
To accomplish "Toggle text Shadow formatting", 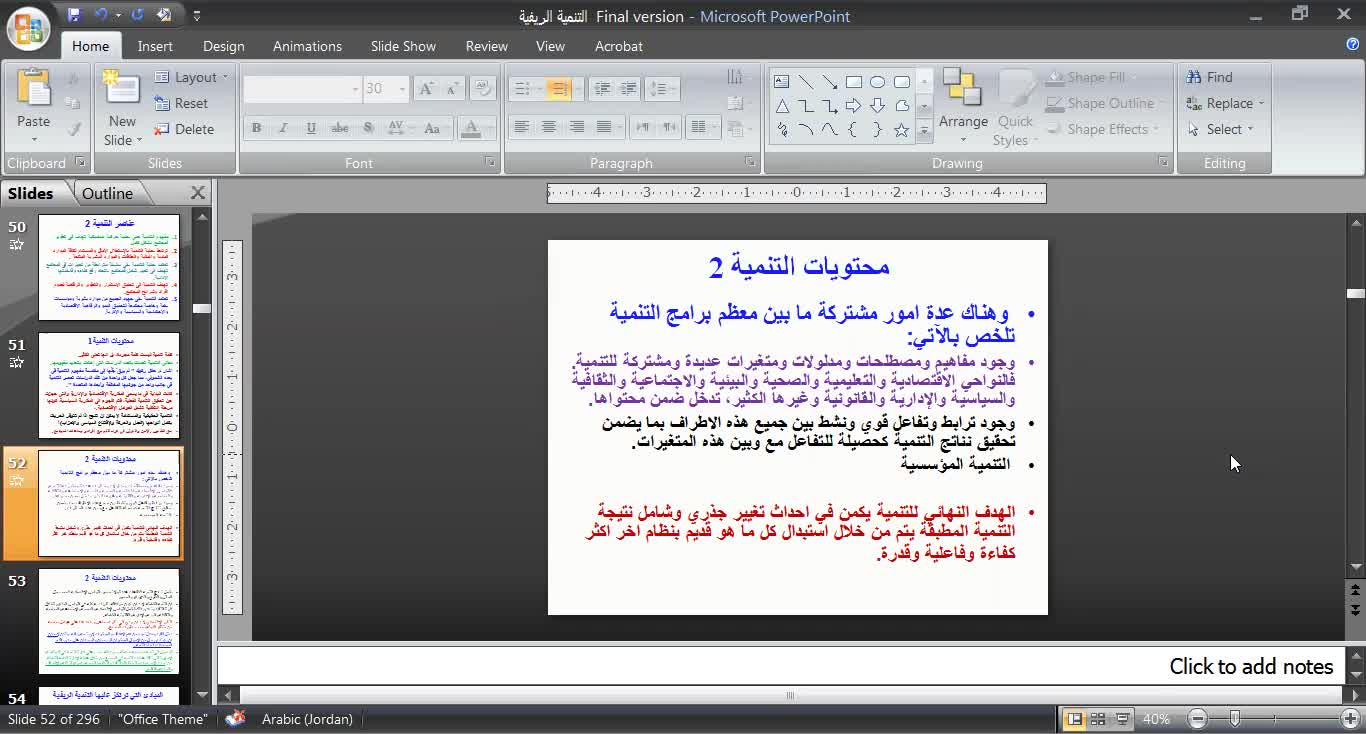I will click(368, 128).
